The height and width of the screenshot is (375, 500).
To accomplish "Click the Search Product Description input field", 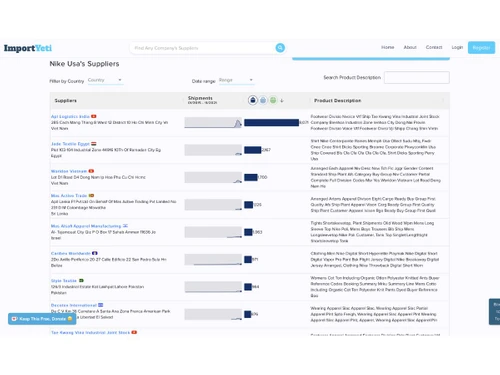I will pyautogui.click(x=417, y=77).
